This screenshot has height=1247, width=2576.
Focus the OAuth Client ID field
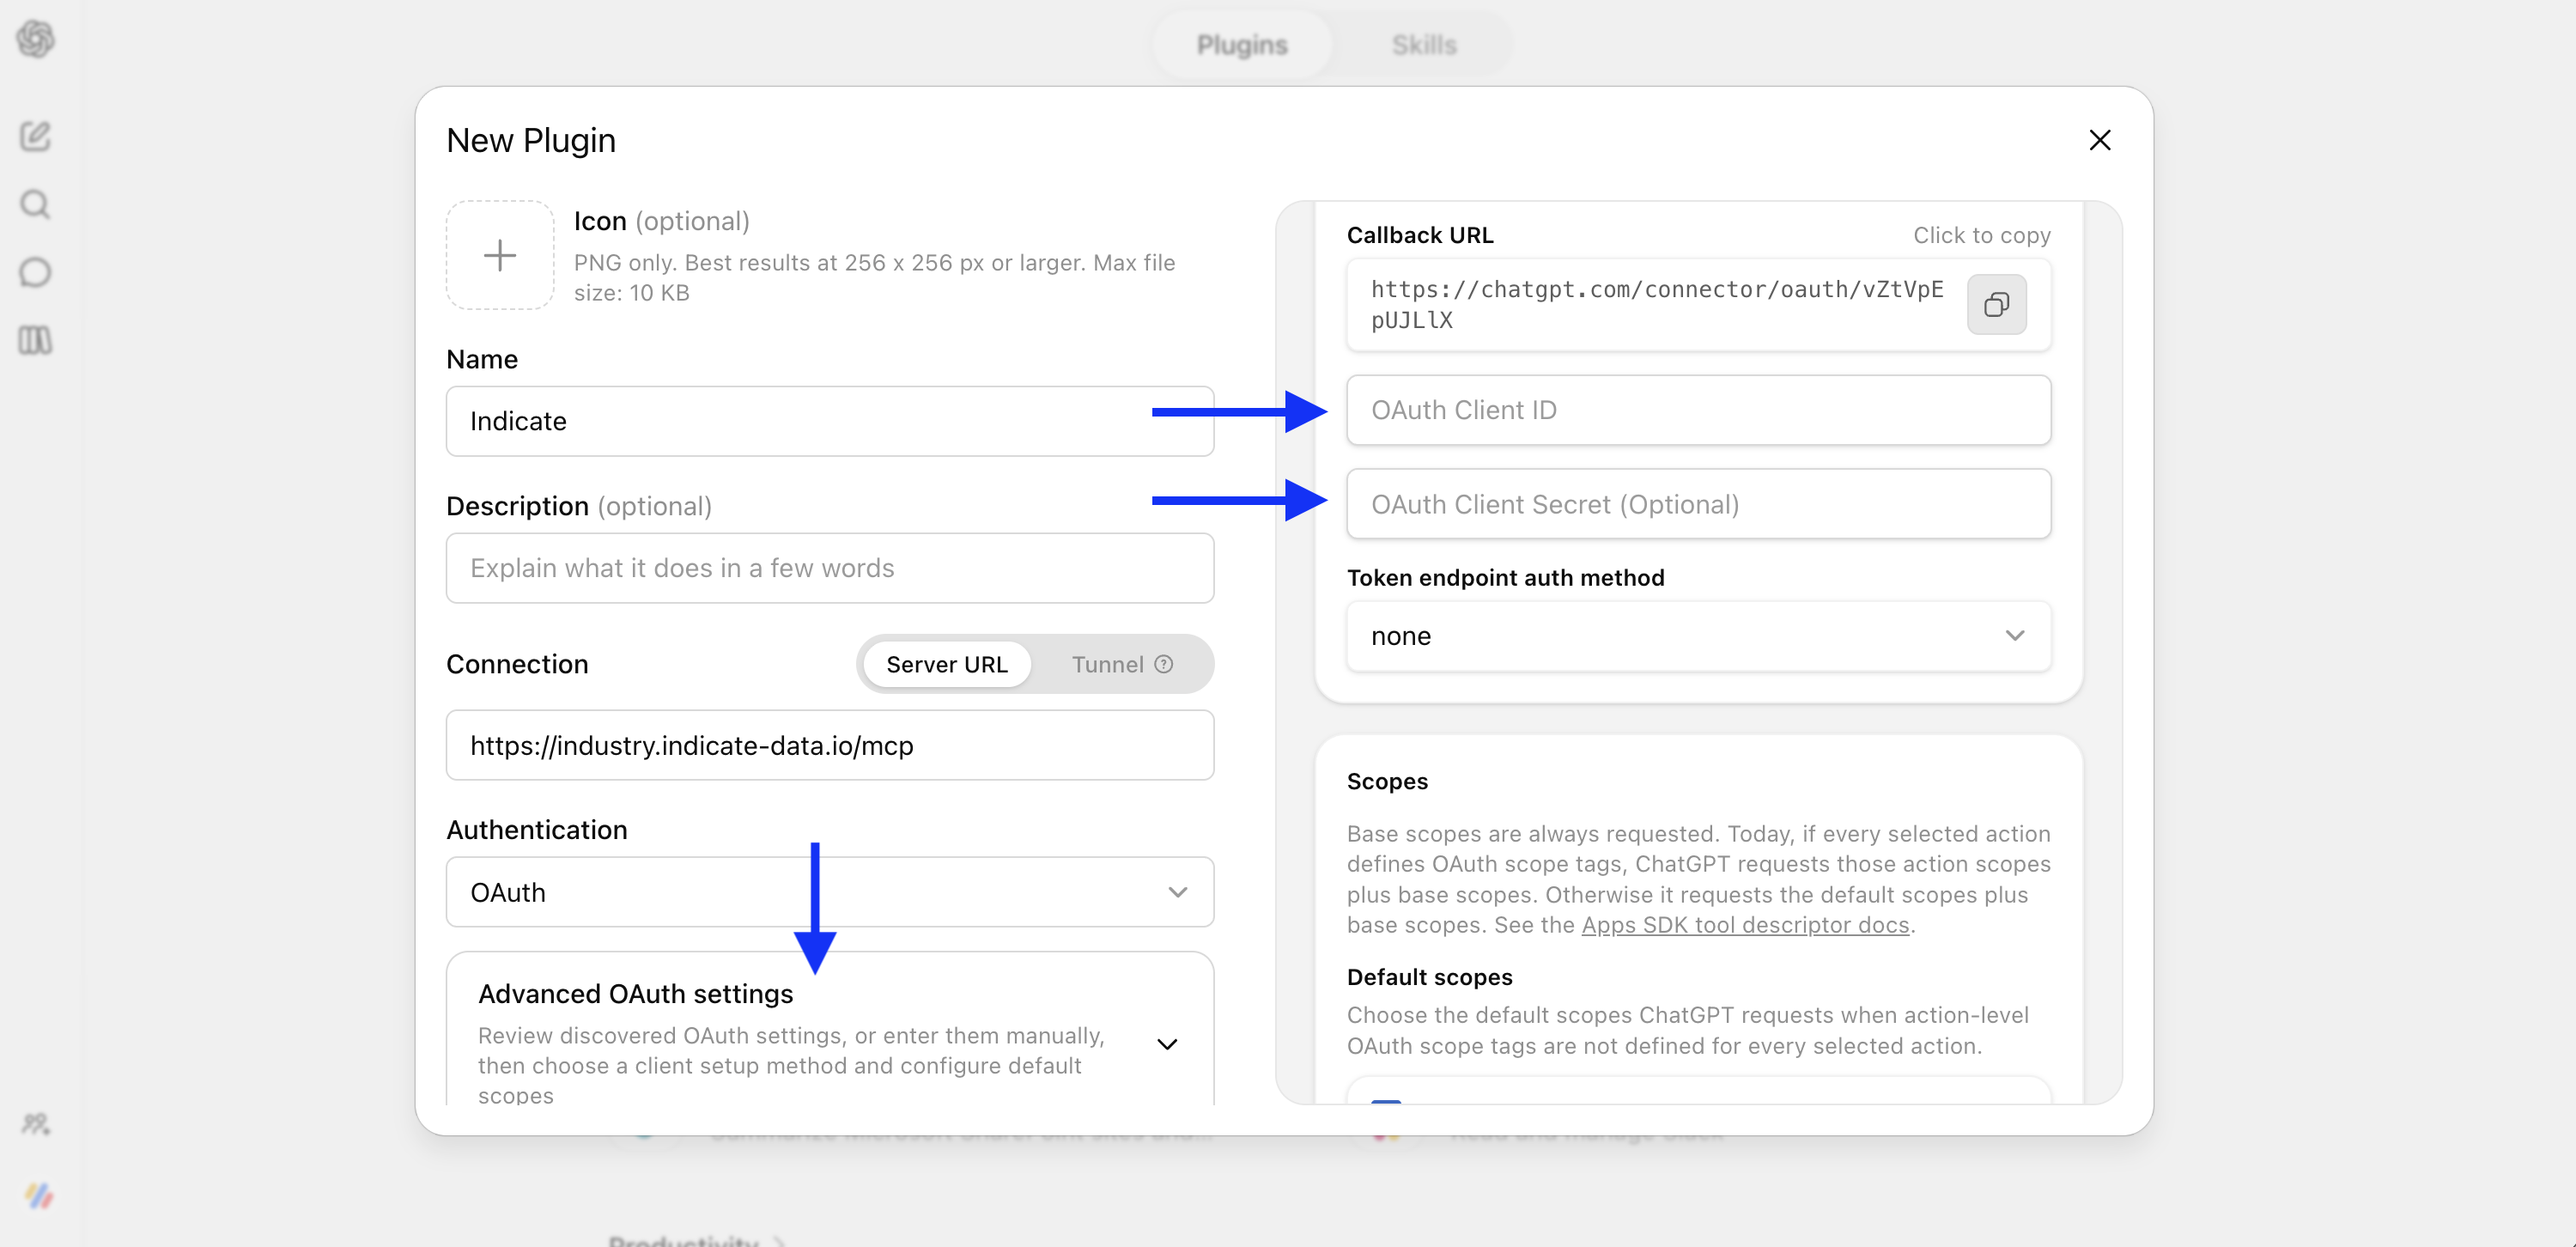(1698, 410)
